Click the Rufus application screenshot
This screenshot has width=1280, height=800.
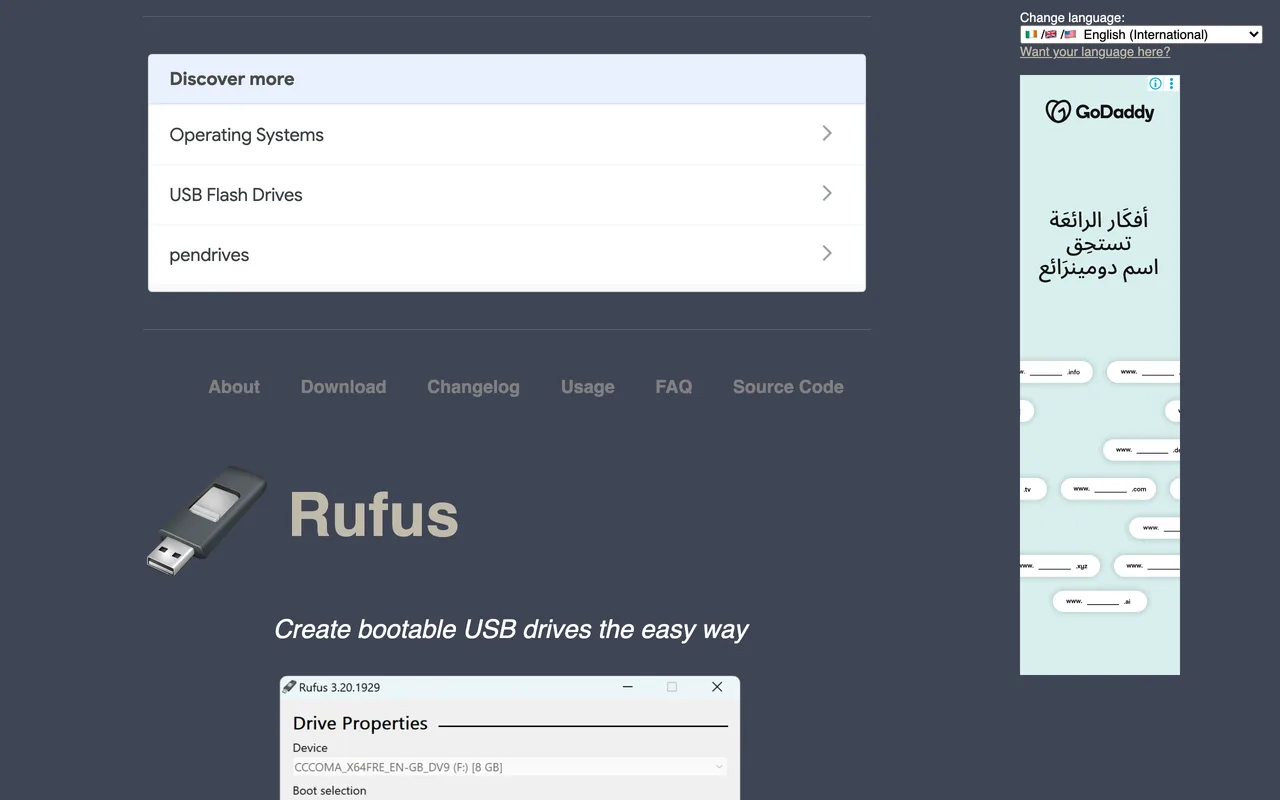tap(510, 738)
